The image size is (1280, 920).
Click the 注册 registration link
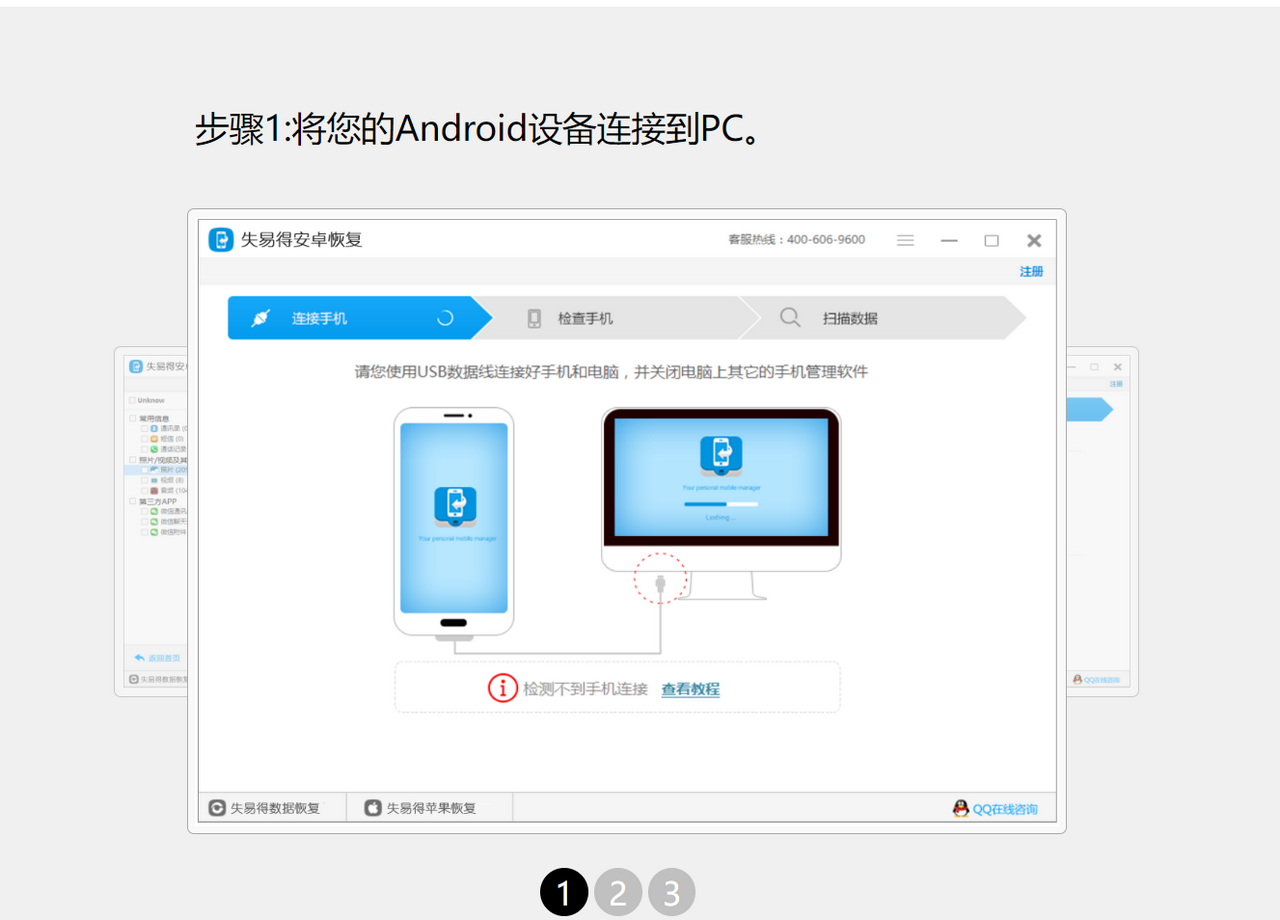(x=1031, y=271)
